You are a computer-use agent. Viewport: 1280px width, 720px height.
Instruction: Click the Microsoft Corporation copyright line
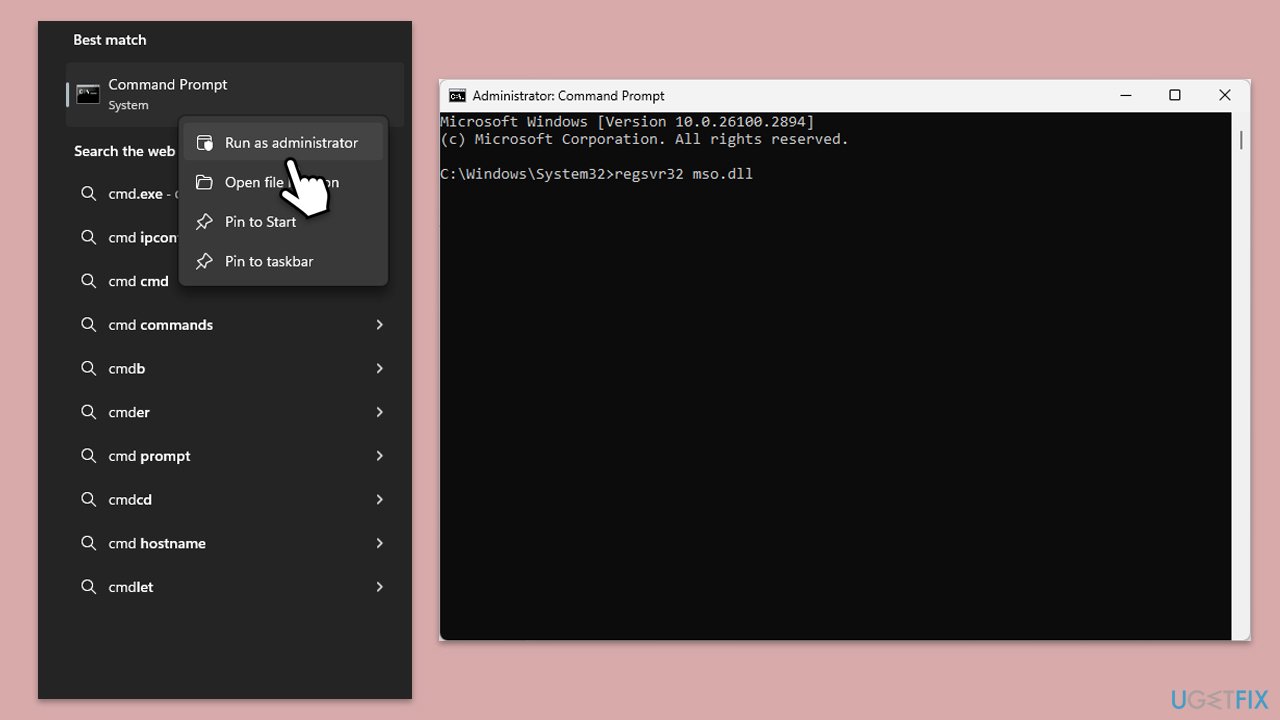644,139
